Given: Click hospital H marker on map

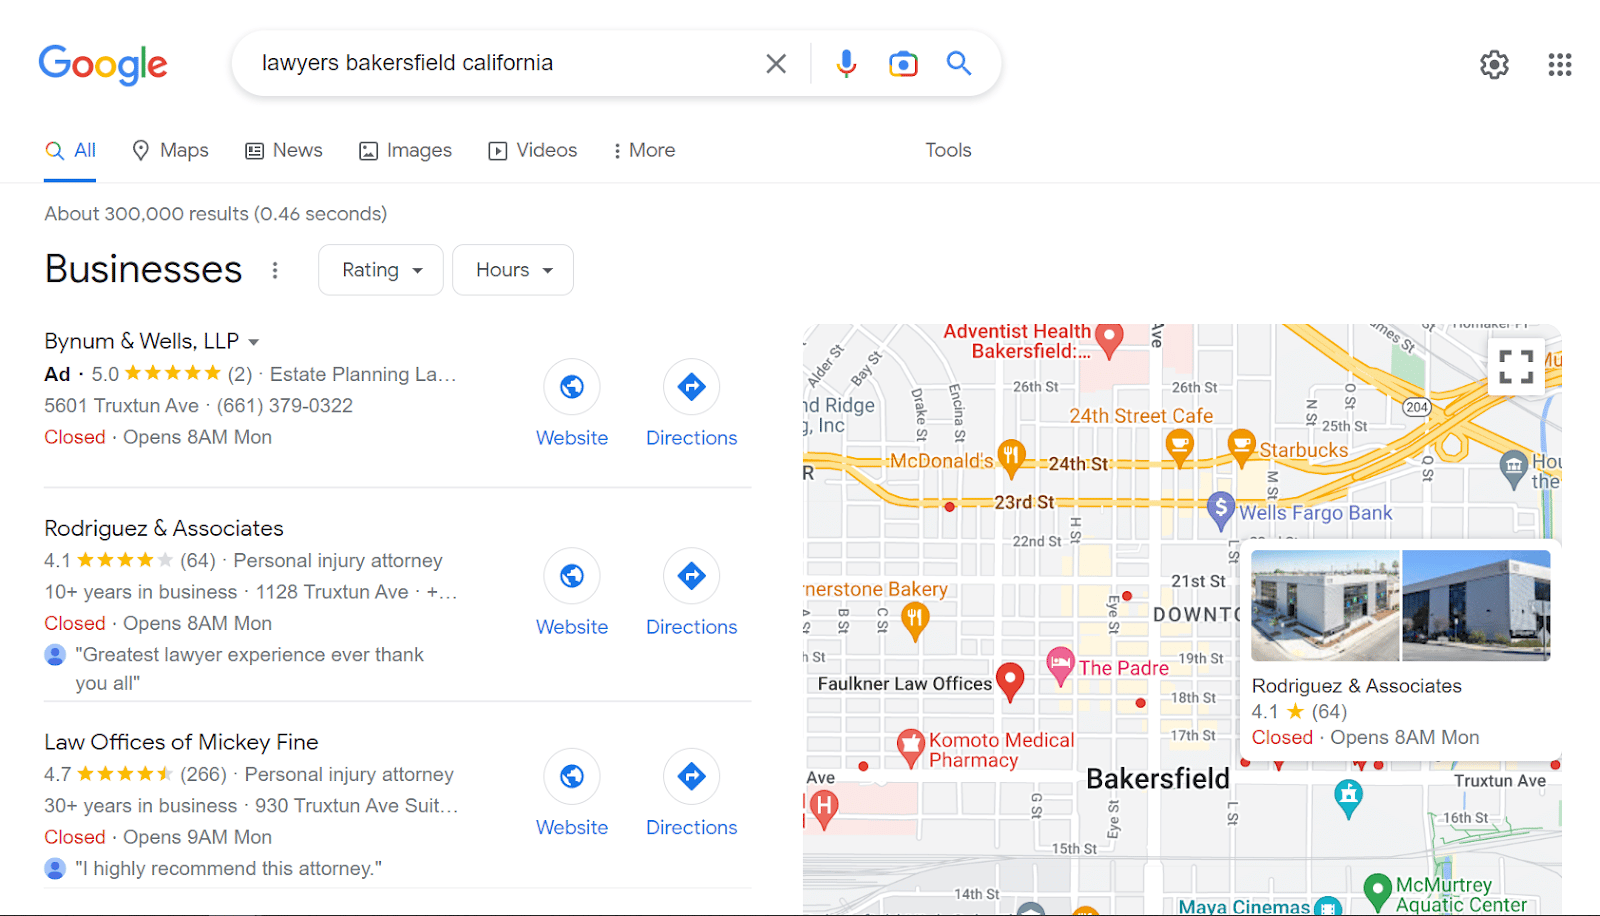Looking at the screenshot, I should 823,807.
